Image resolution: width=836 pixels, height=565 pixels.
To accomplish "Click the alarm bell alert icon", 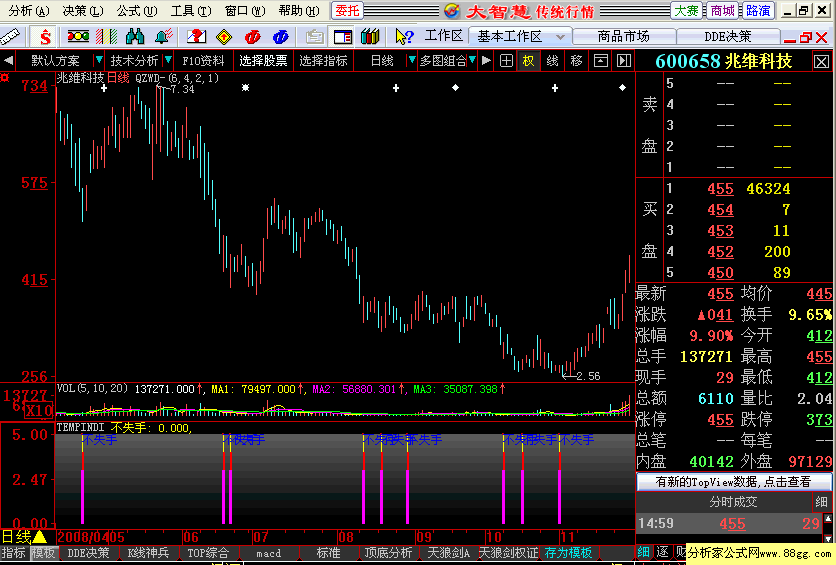I will coord(164,36).
